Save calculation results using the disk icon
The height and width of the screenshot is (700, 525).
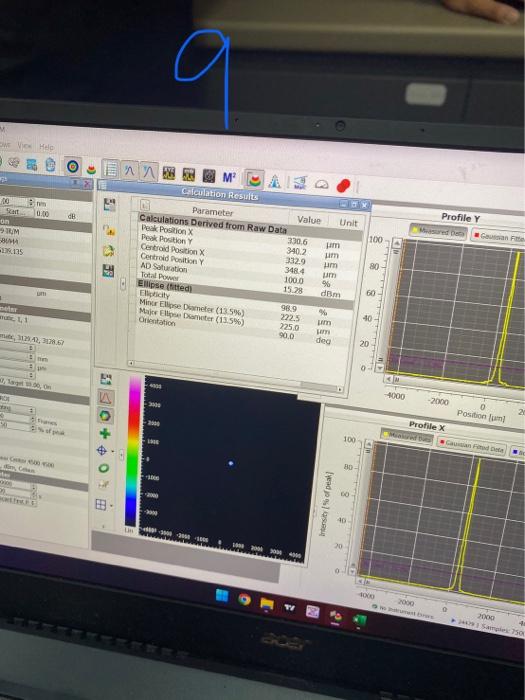pos(109,205)
